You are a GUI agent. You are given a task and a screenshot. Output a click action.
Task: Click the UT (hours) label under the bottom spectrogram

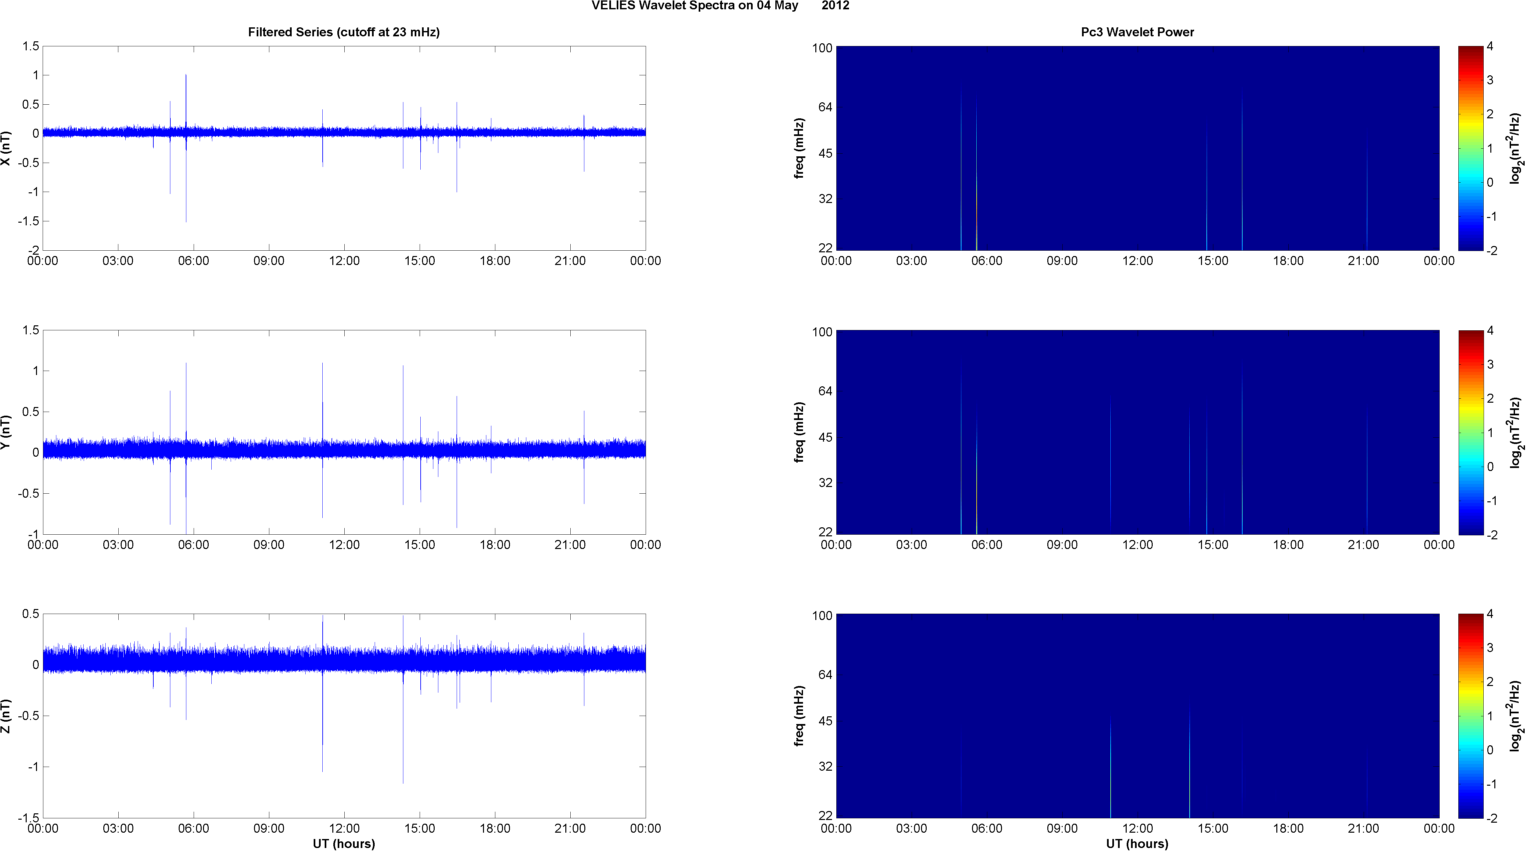(x=1137, y=844)
